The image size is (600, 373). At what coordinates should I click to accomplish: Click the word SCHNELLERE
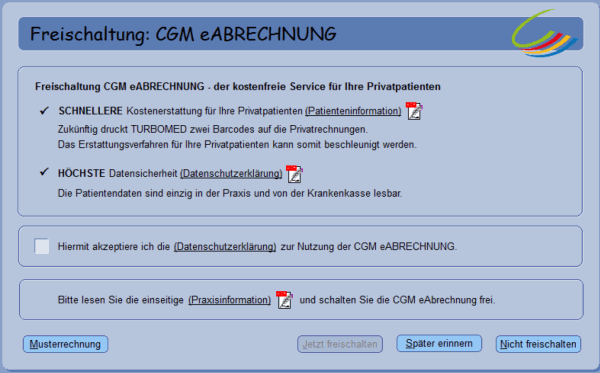click(x=90, y=111)
